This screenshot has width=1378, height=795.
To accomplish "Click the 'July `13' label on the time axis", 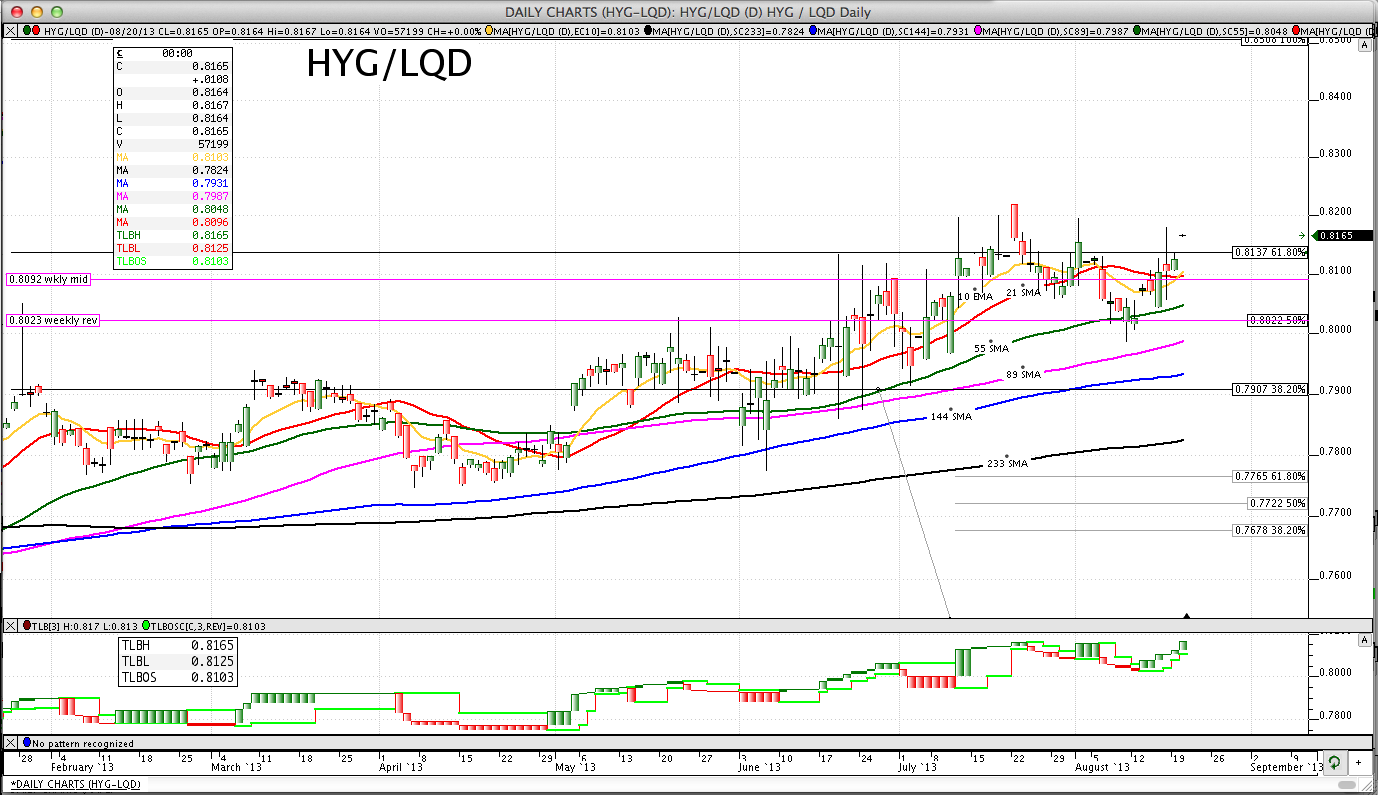I will point(916,767).
